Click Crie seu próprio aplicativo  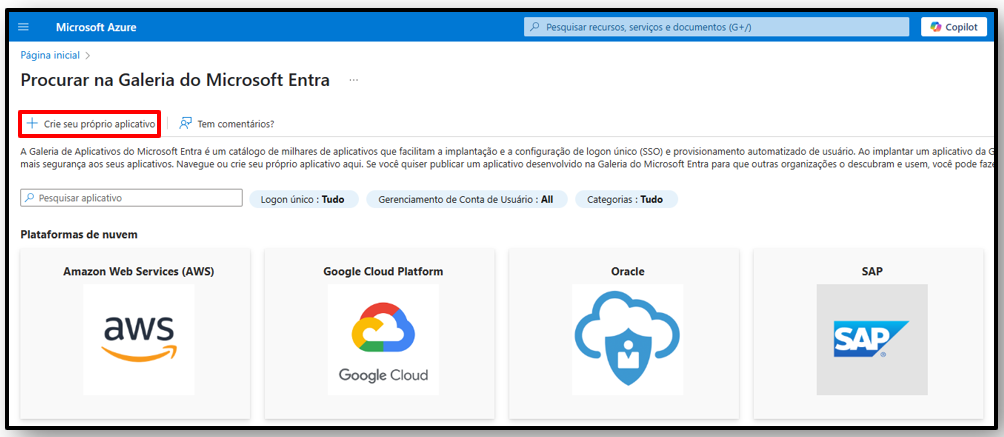point(90,123)
